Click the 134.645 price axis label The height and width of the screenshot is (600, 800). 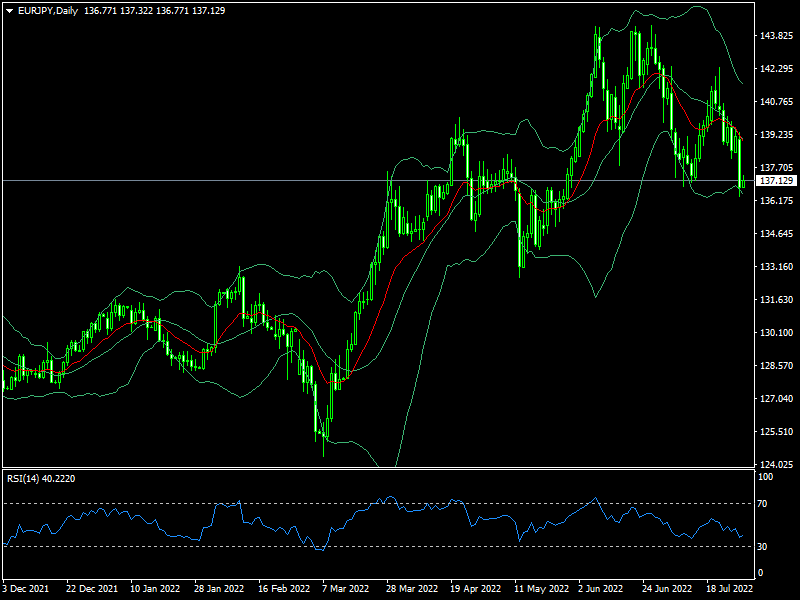776,234
